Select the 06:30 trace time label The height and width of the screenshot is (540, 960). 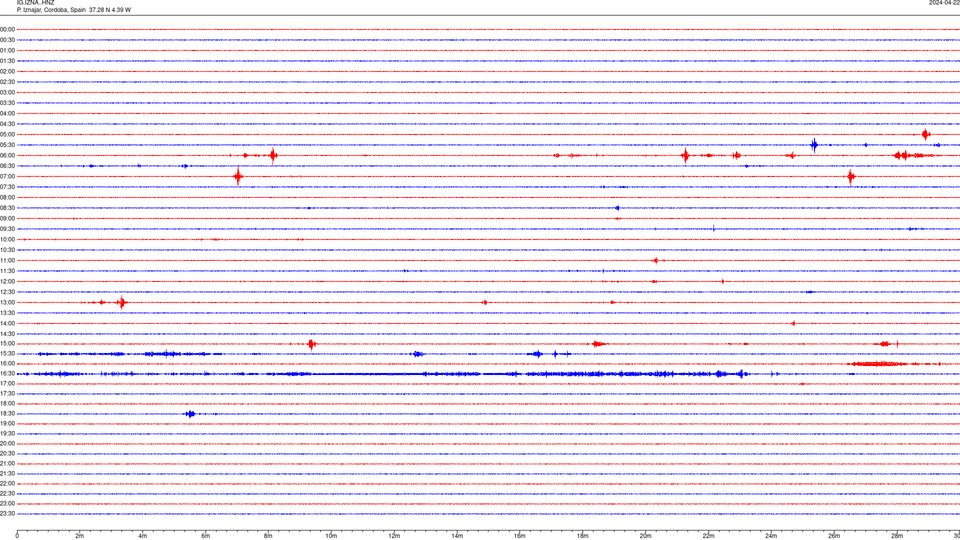click(7, 166)
